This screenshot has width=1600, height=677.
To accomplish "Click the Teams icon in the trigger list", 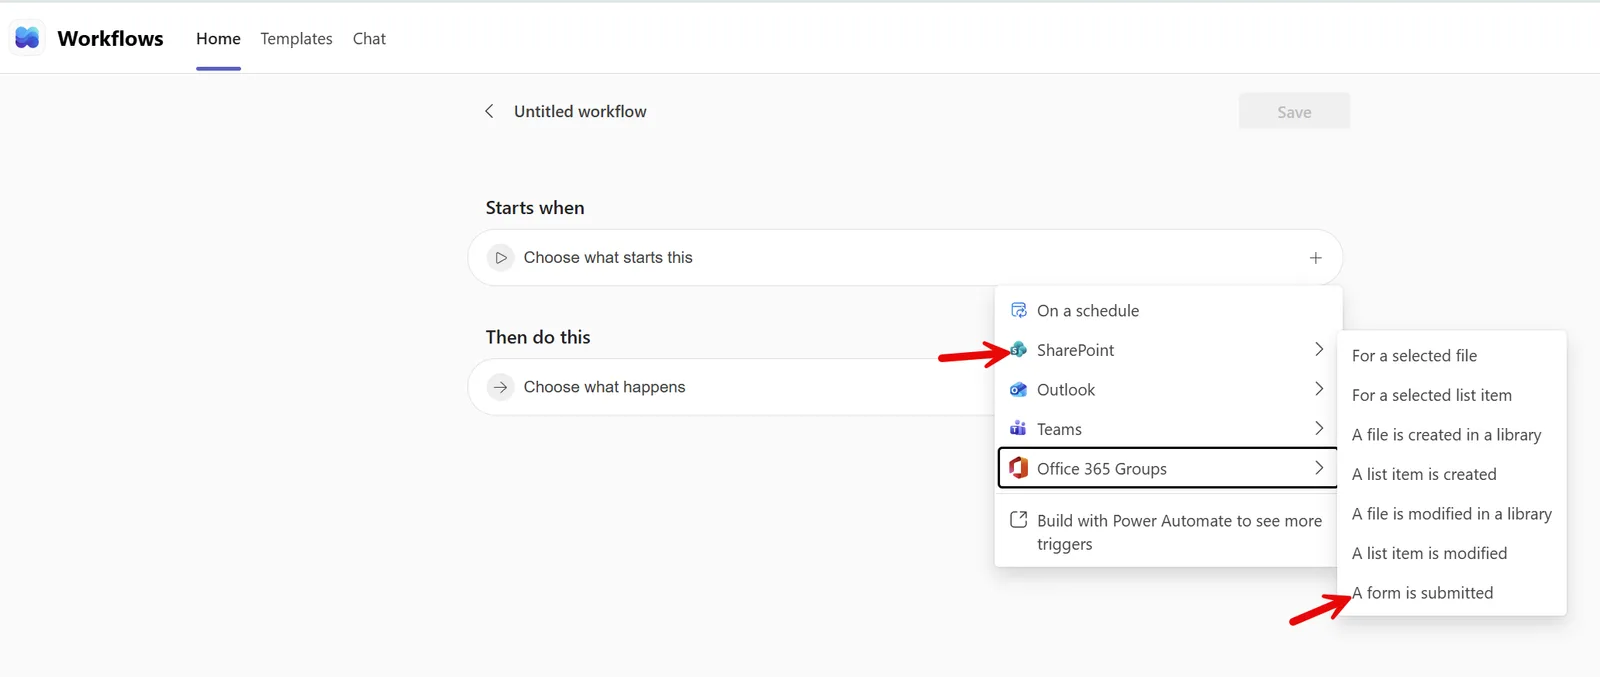I will pos(1018,429).
